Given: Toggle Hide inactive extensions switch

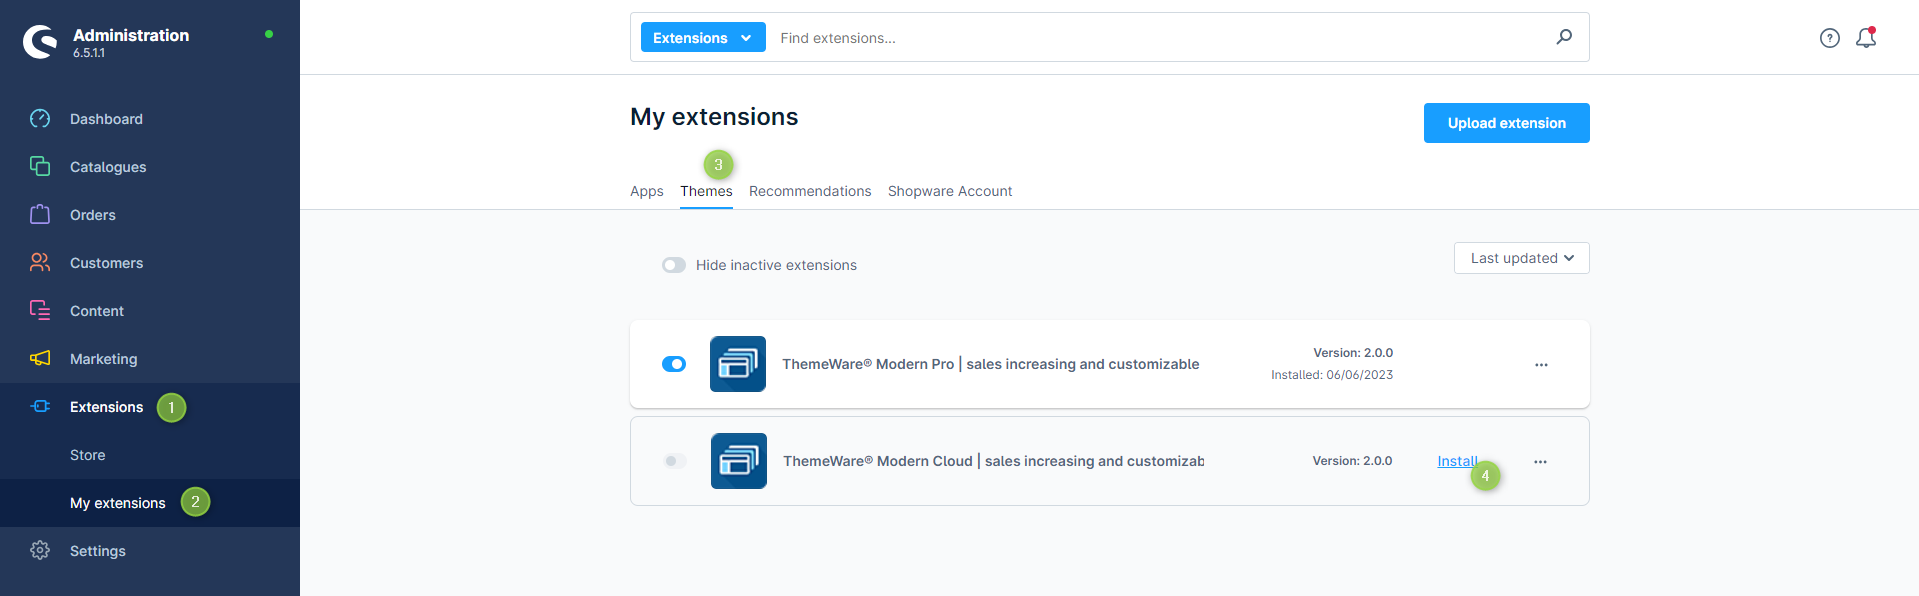Looking at the screenshot, I should (674, 265).
